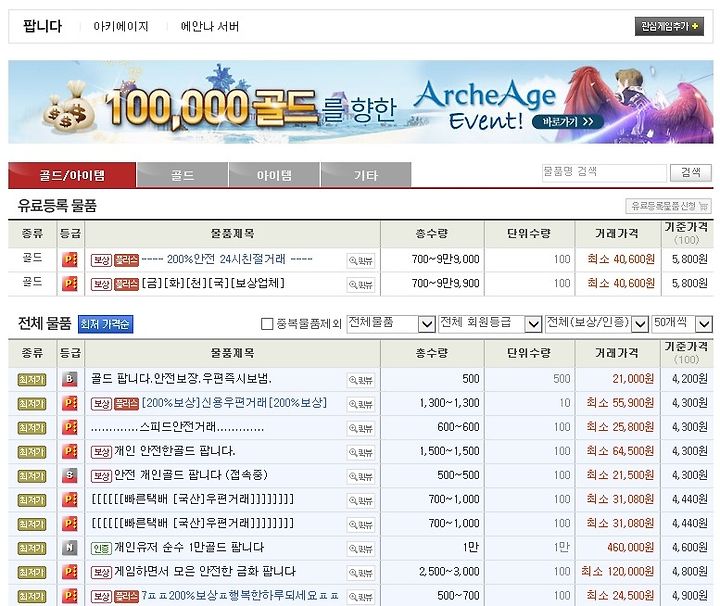Click base price 4,200원 cell
The width and height of the screenshot is (720, 606).
point(689,379)
